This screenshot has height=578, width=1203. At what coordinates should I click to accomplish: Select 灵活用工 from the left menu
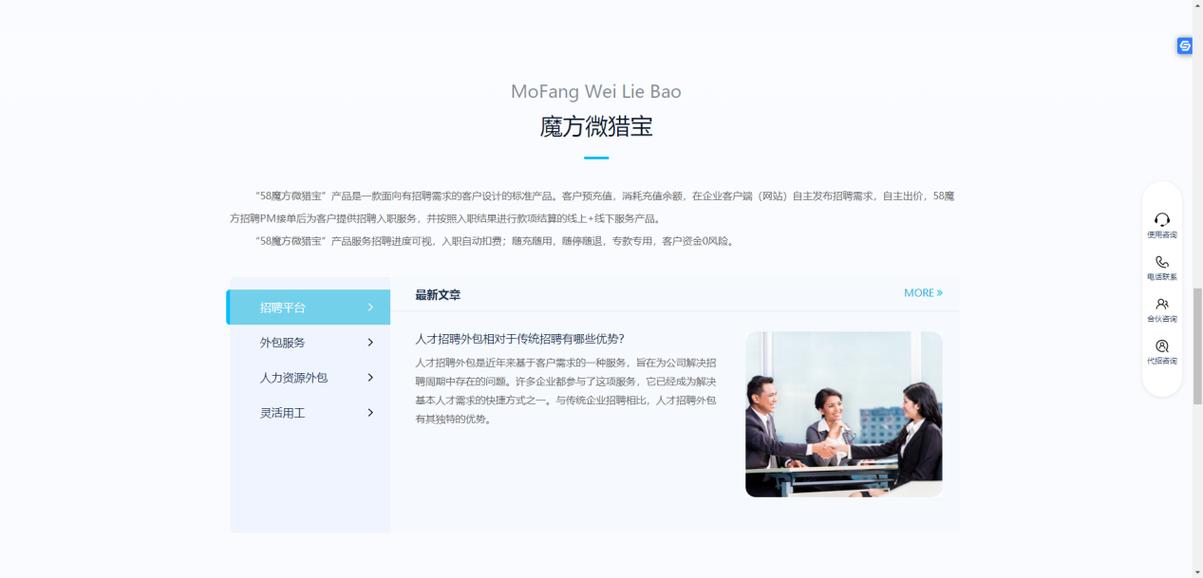click(281, 412)
